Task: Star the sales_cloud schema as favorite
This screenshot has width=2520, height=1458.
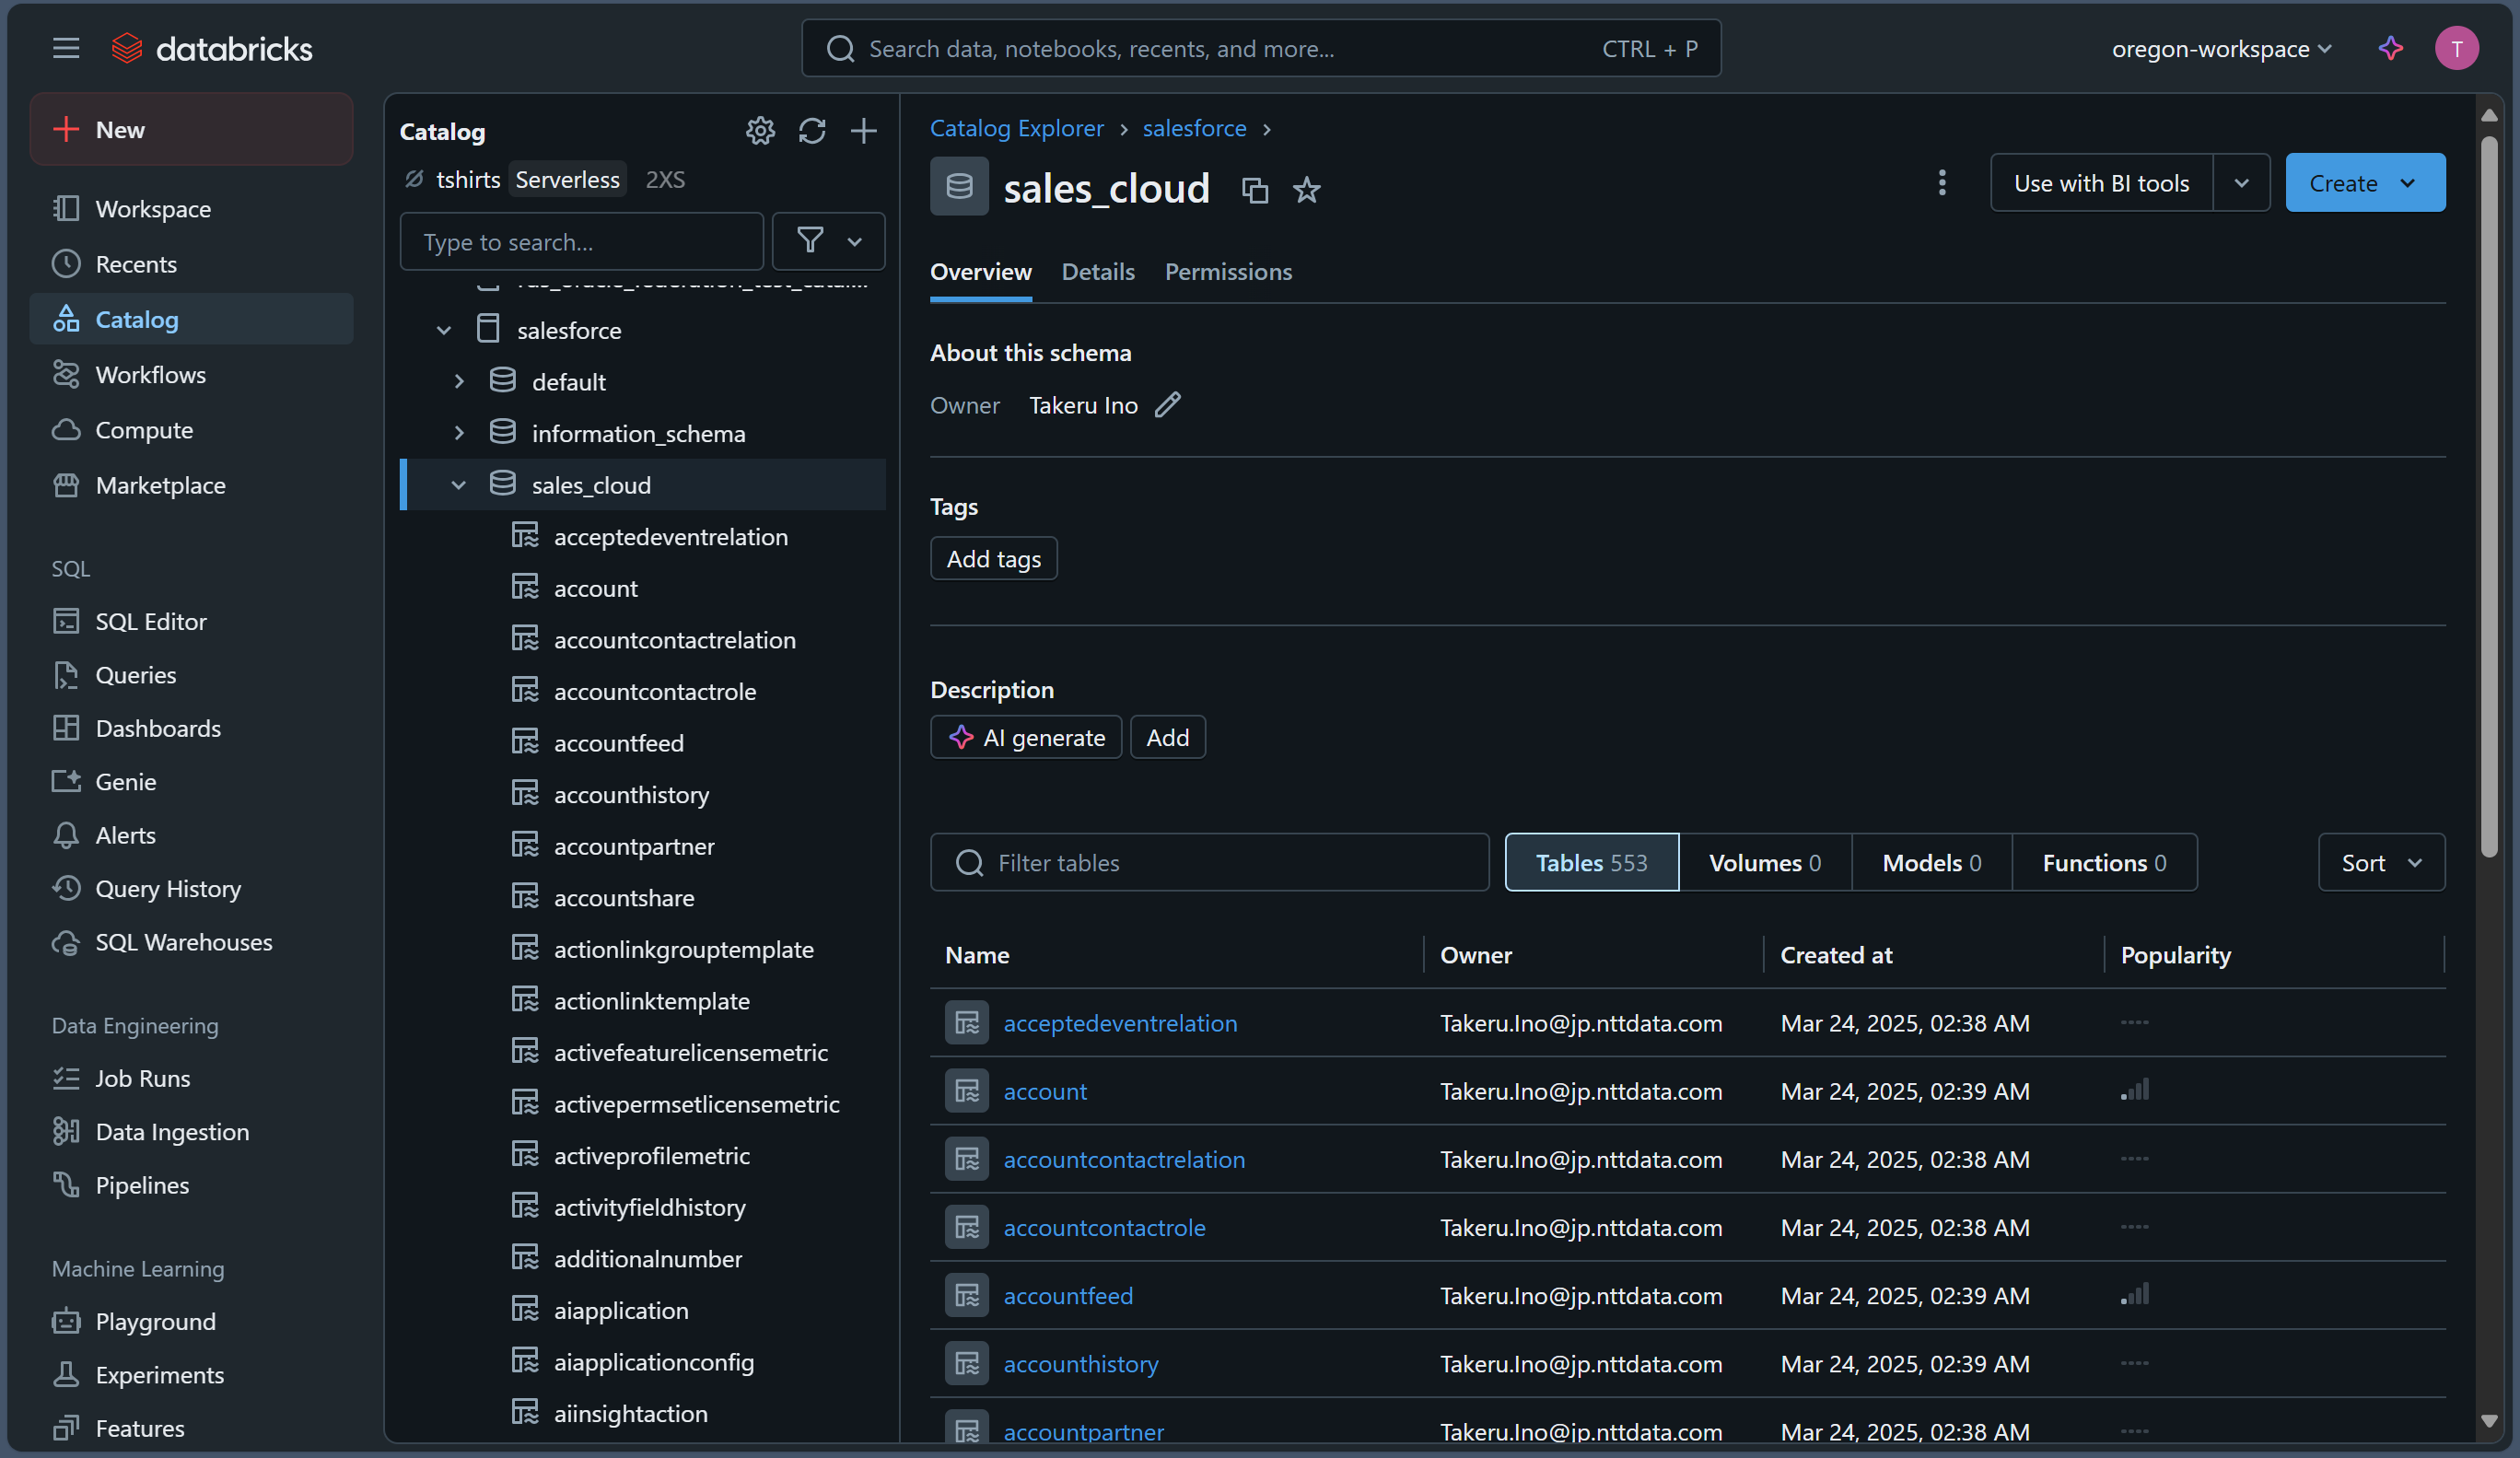Action: pos(1306,189)
